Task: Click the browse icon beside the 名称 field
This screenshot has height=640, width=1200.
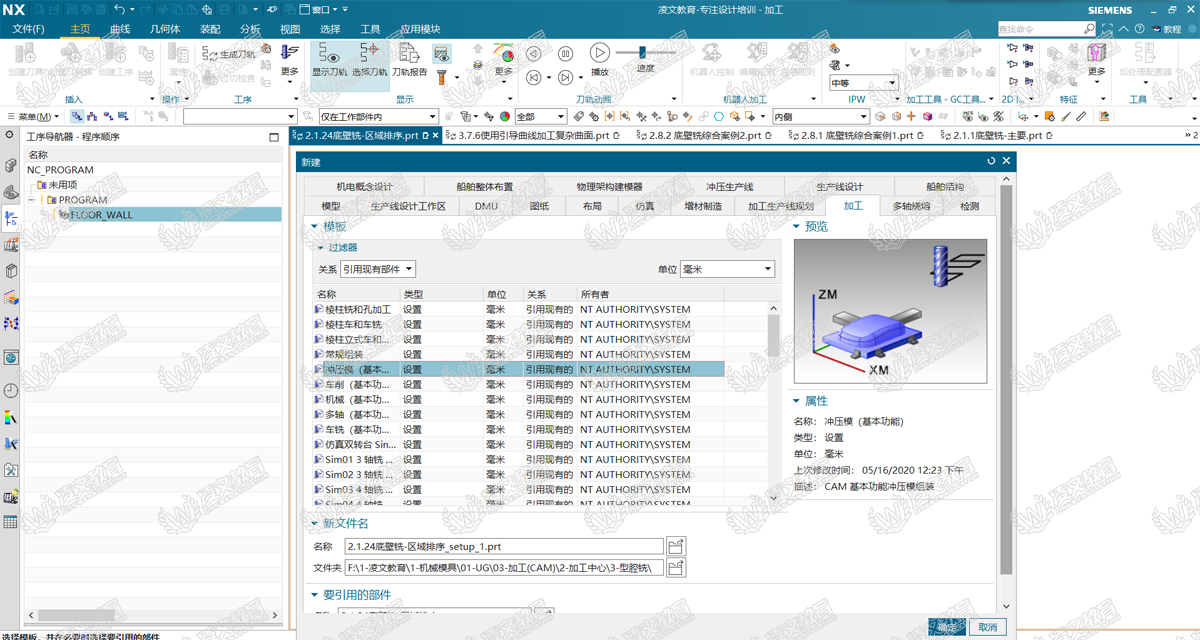Action: click(676, 547)
